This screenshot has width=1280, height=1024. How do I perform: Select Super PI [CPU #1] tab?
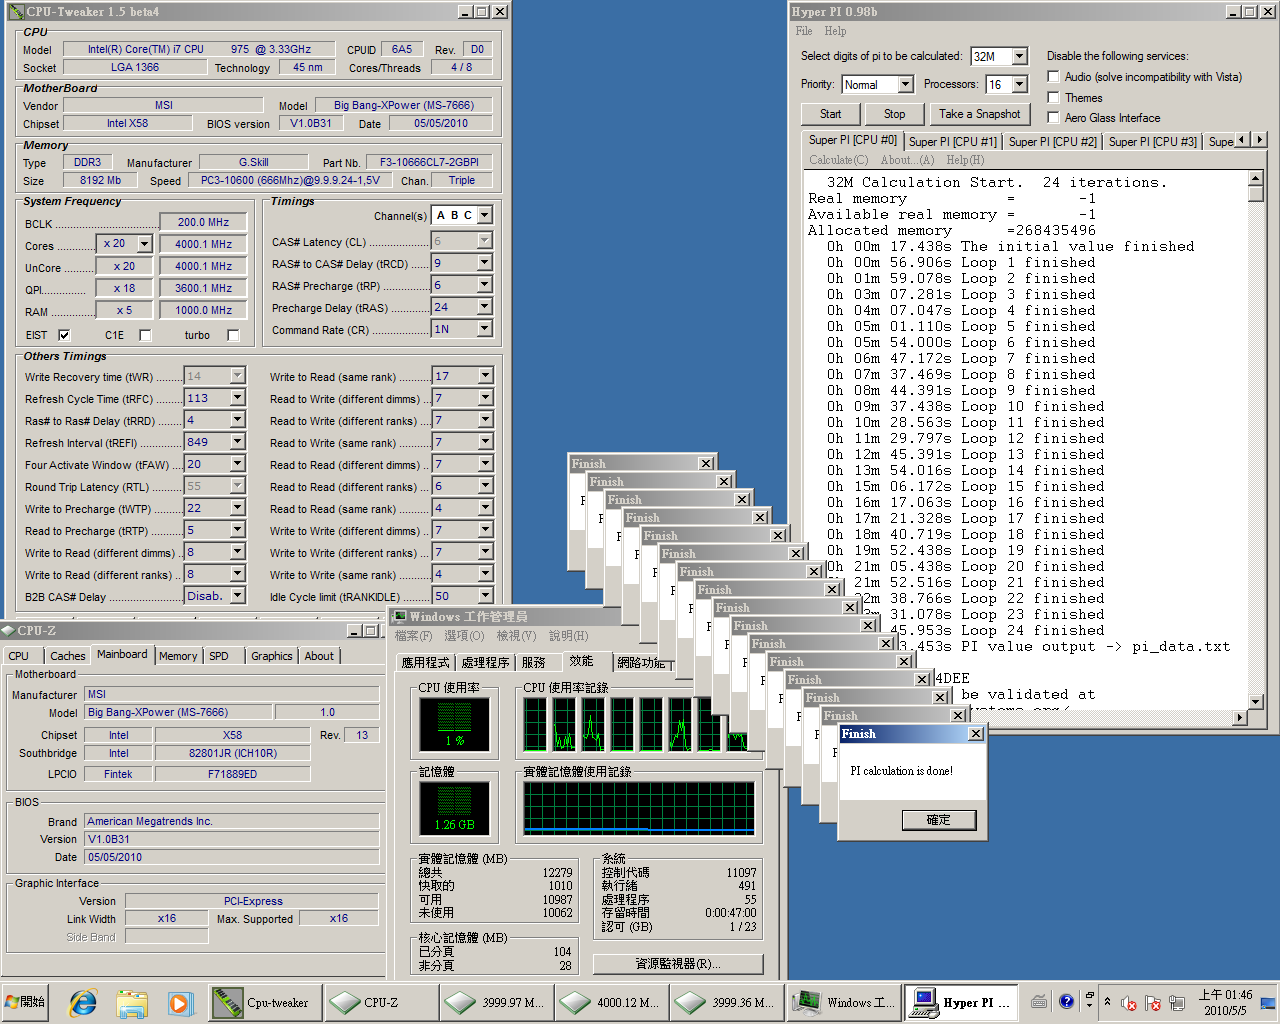coord(953,142)
